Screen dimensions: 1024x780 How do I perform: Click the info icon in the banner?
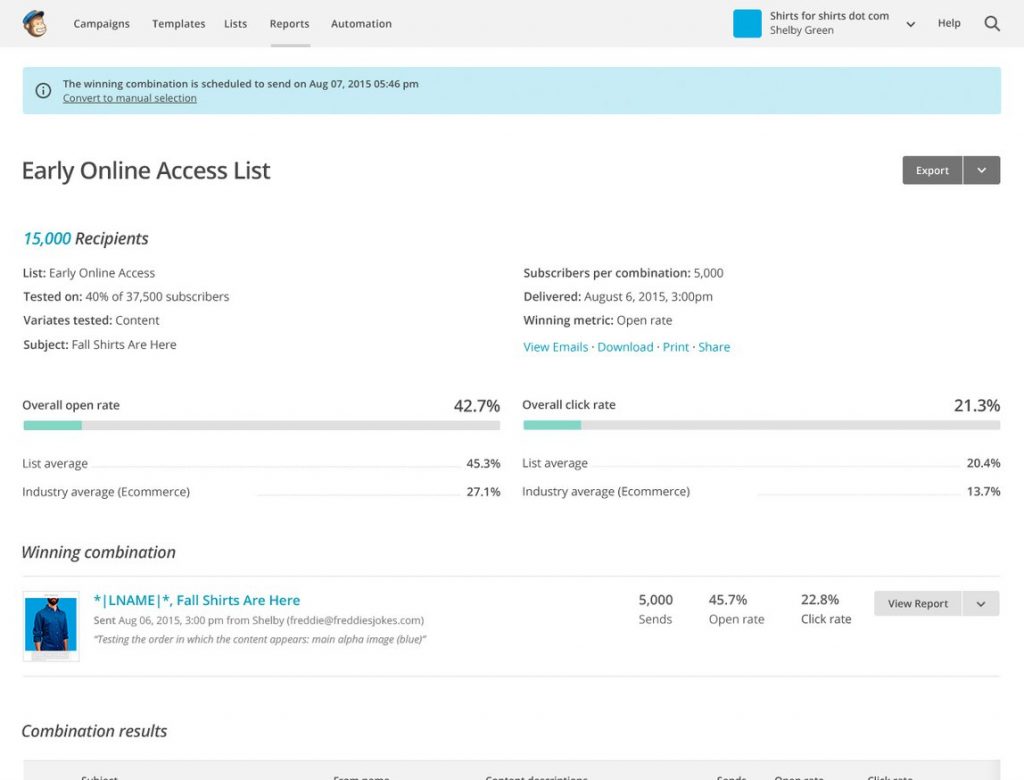point(43,91)
